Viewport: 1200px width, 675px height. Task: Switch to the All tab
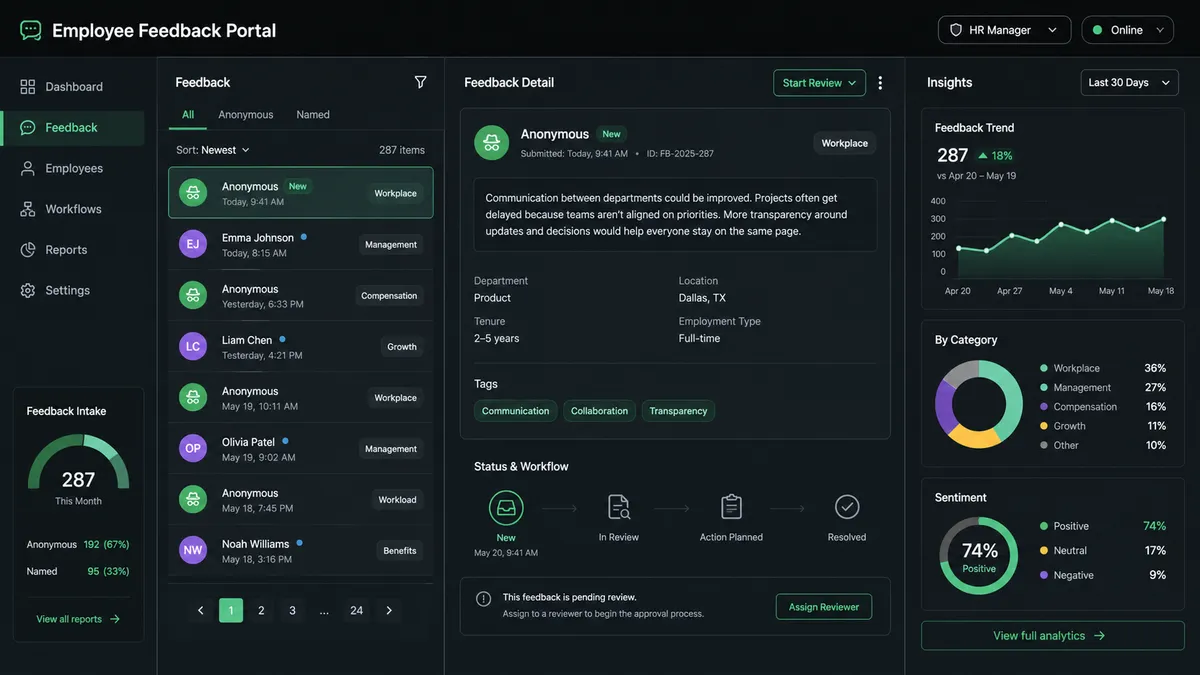[x=188, y=115]
